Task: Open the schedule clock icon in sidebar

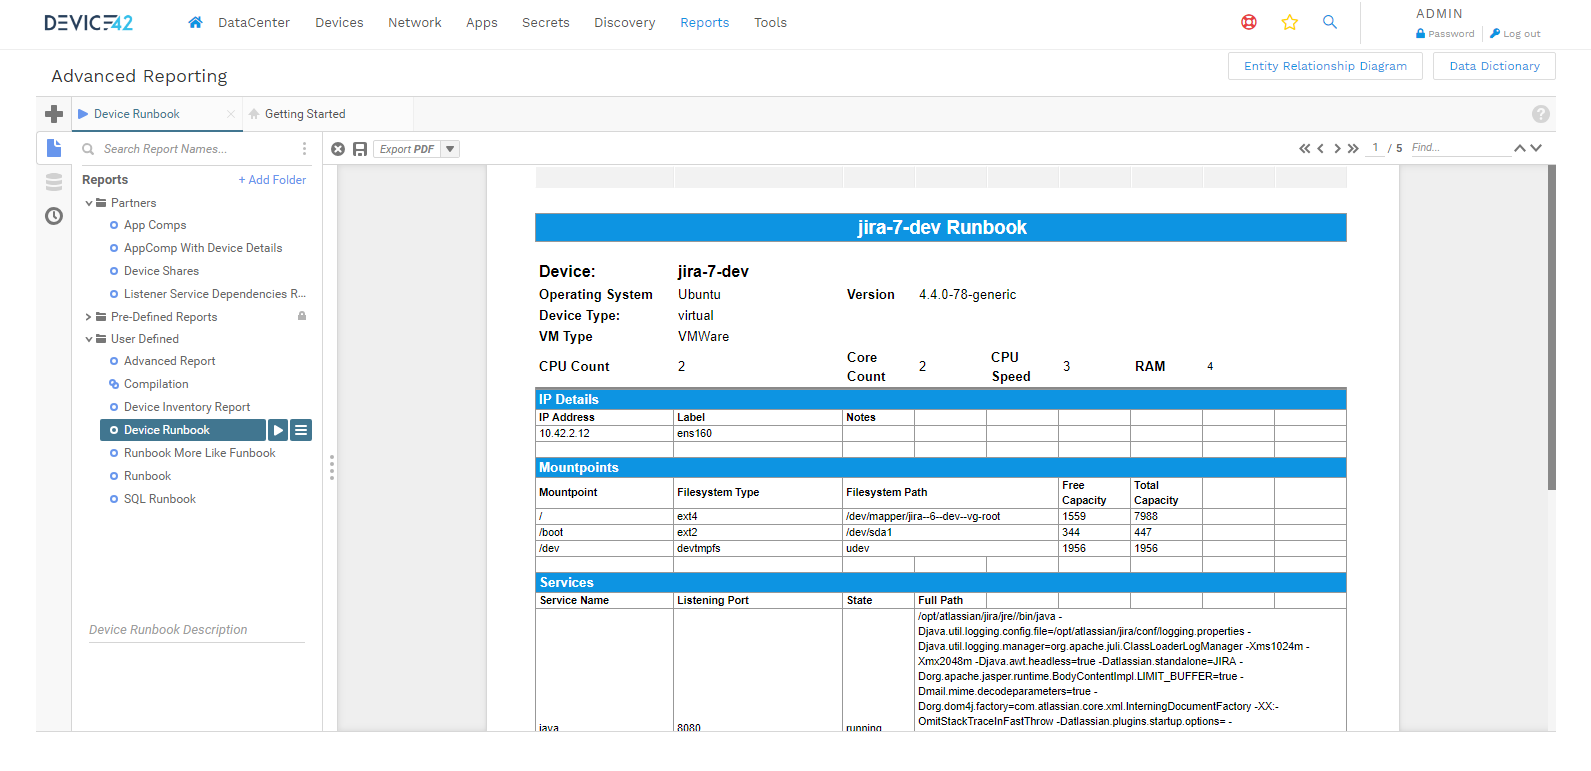Action: (54, 216)
